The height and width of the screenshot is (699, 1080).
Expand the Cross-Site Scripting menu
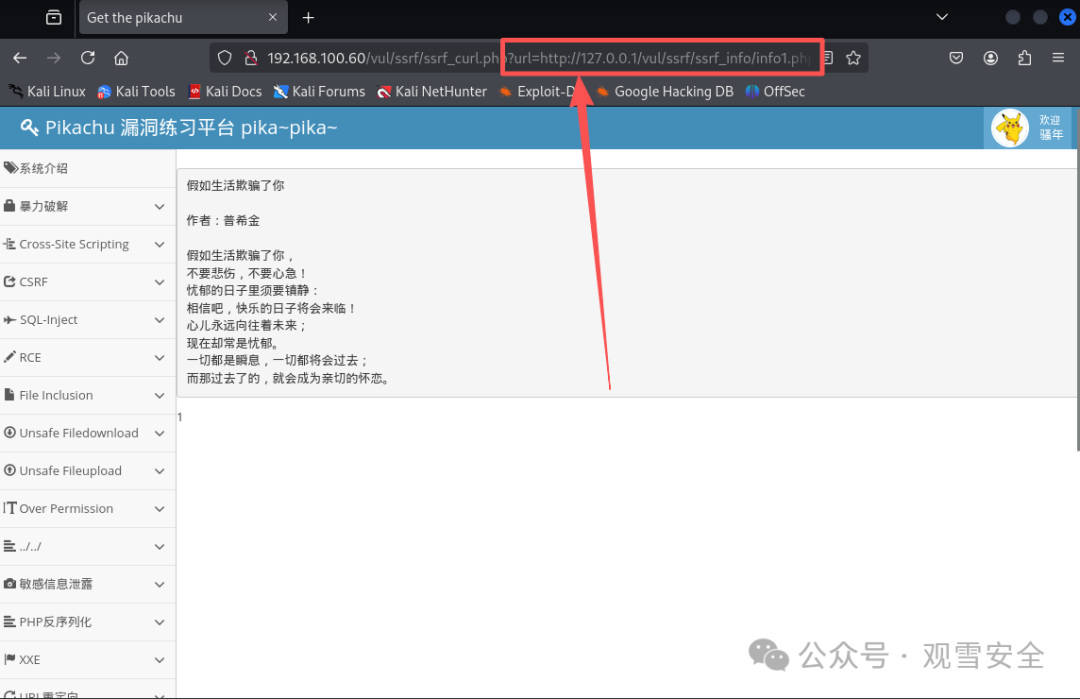pos(87,244)
